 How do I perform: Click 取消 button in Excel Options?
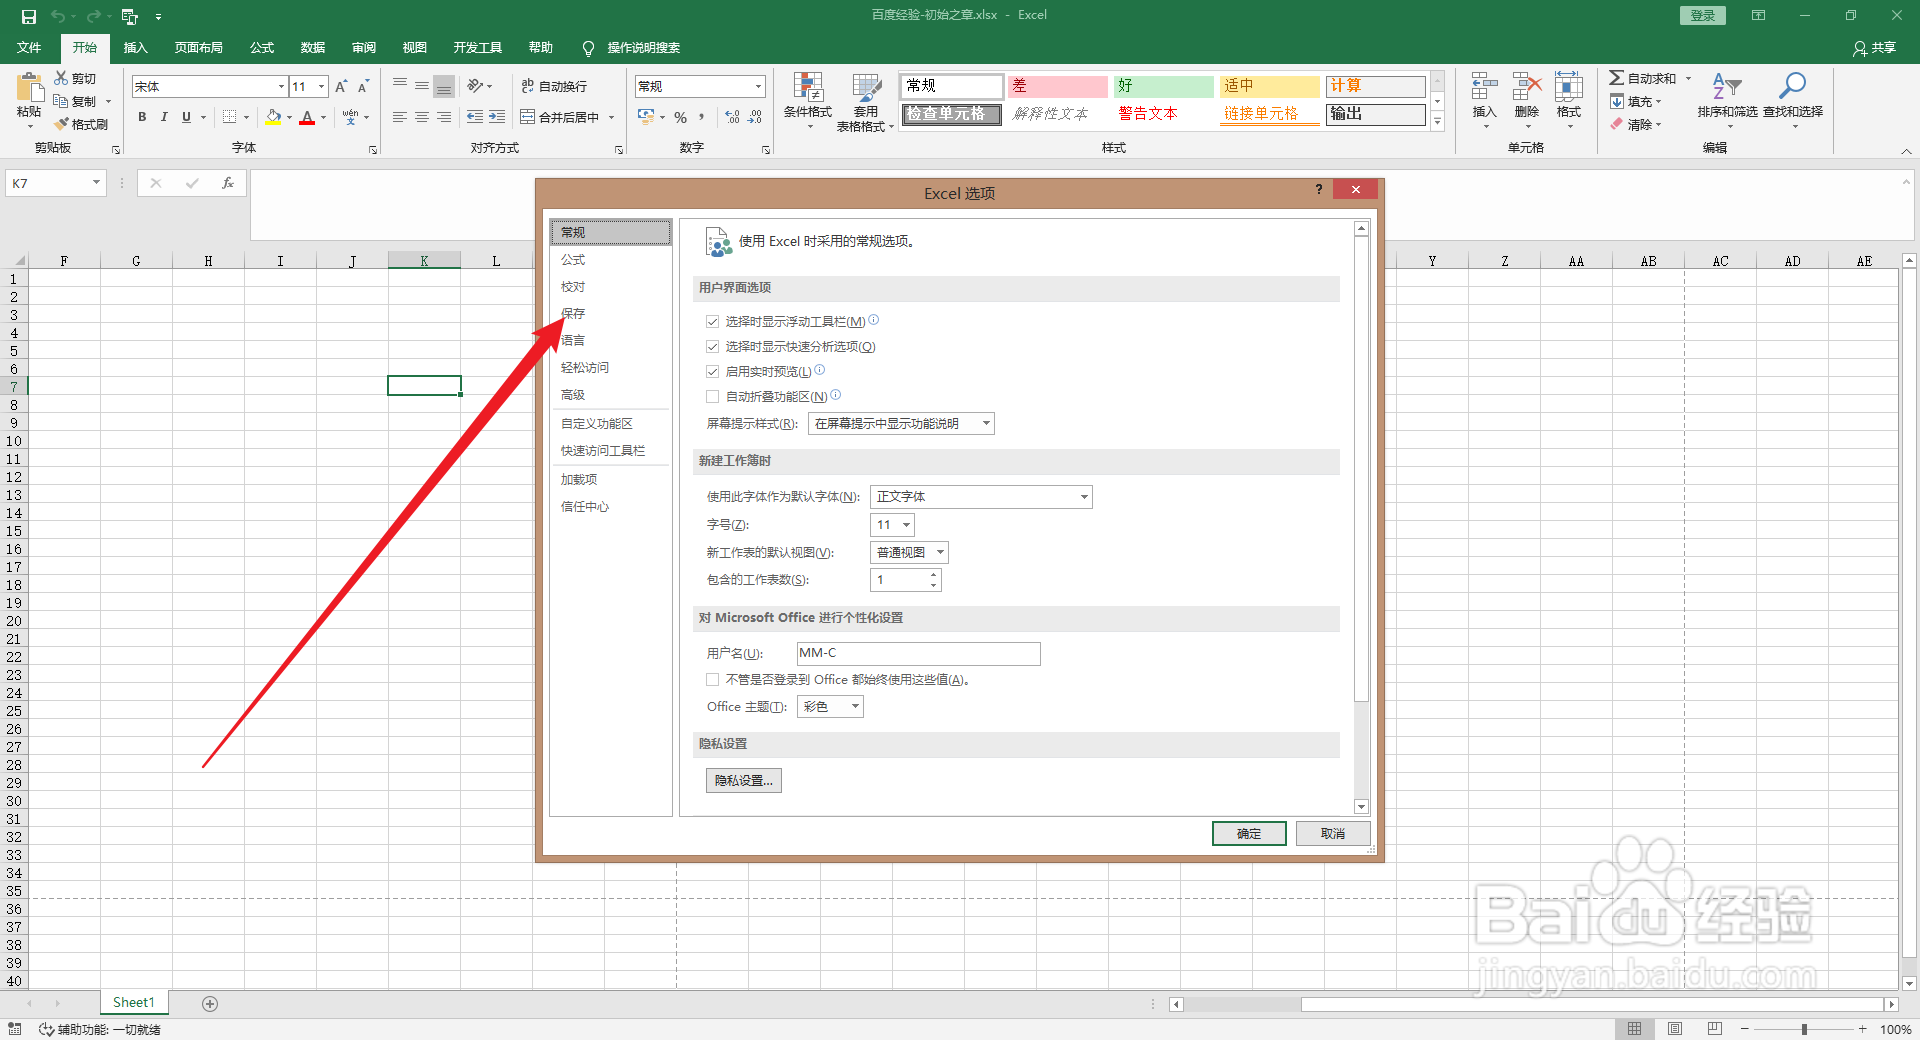[1333, 834]
